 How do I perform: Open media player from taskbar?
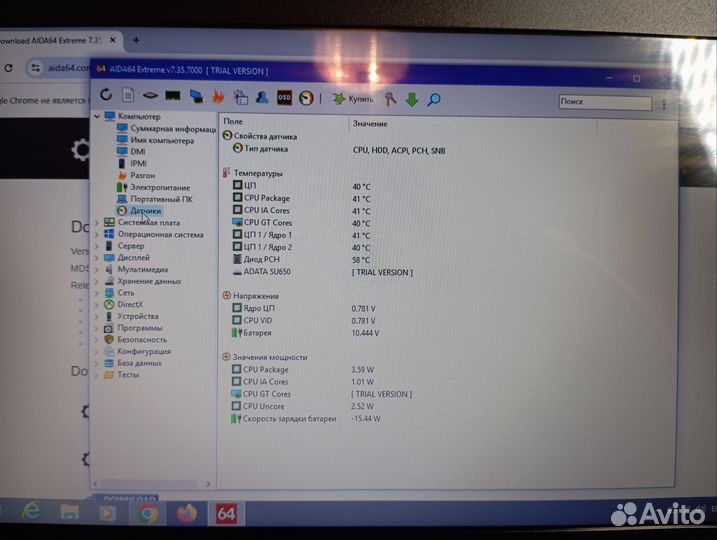(x=107, y=513)
